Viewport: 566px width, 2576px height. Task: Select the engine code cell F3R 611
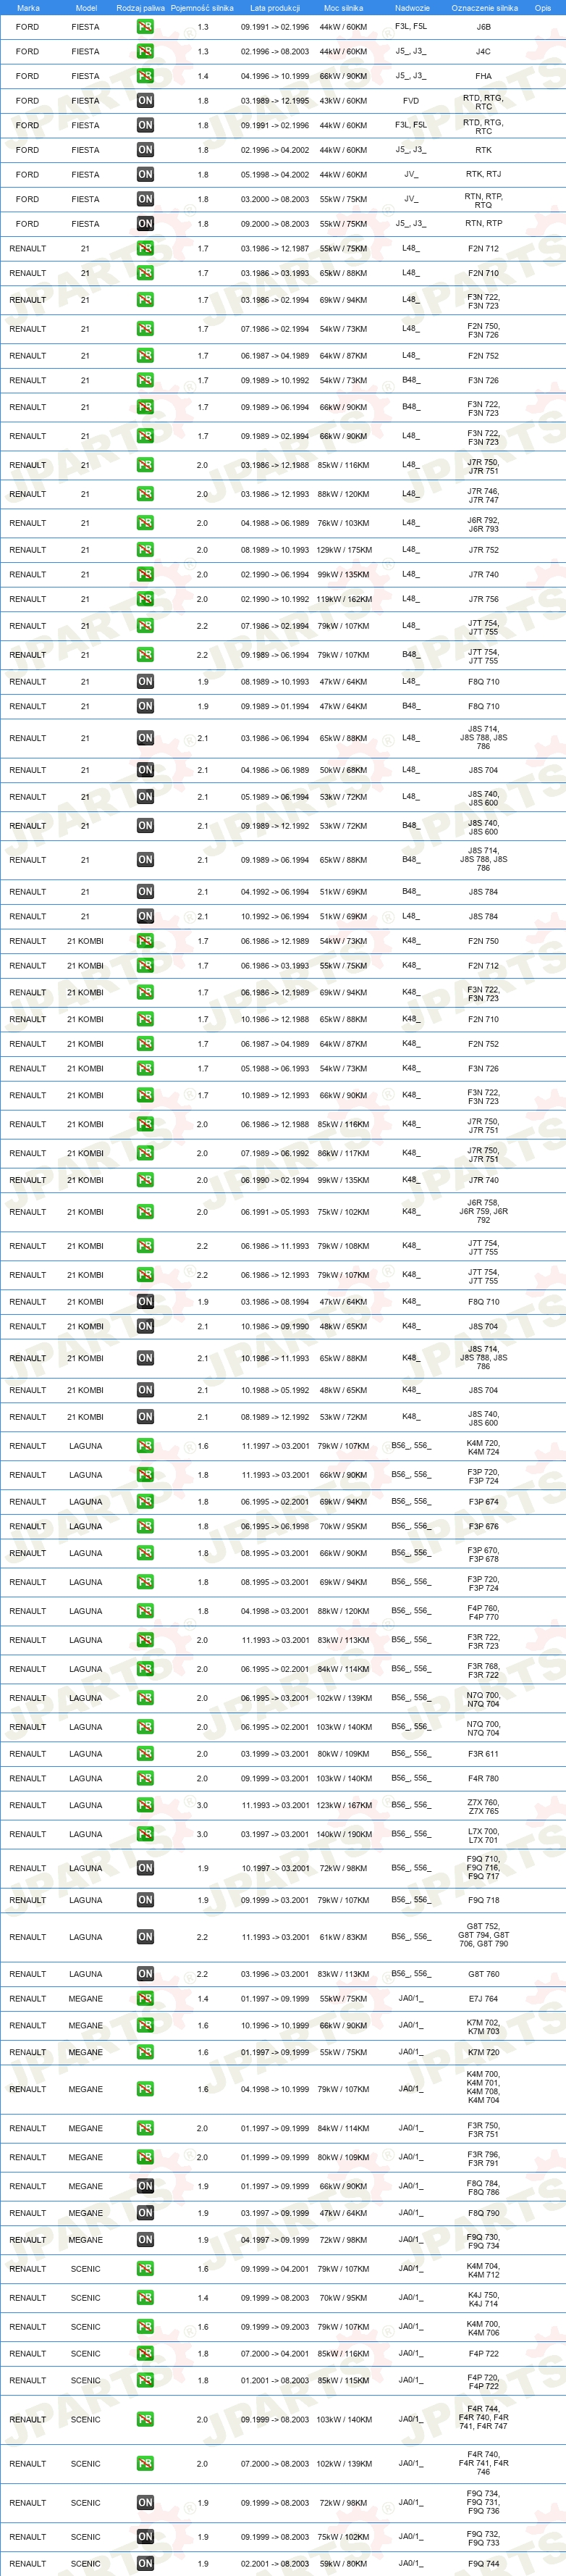coord(483,1754)
